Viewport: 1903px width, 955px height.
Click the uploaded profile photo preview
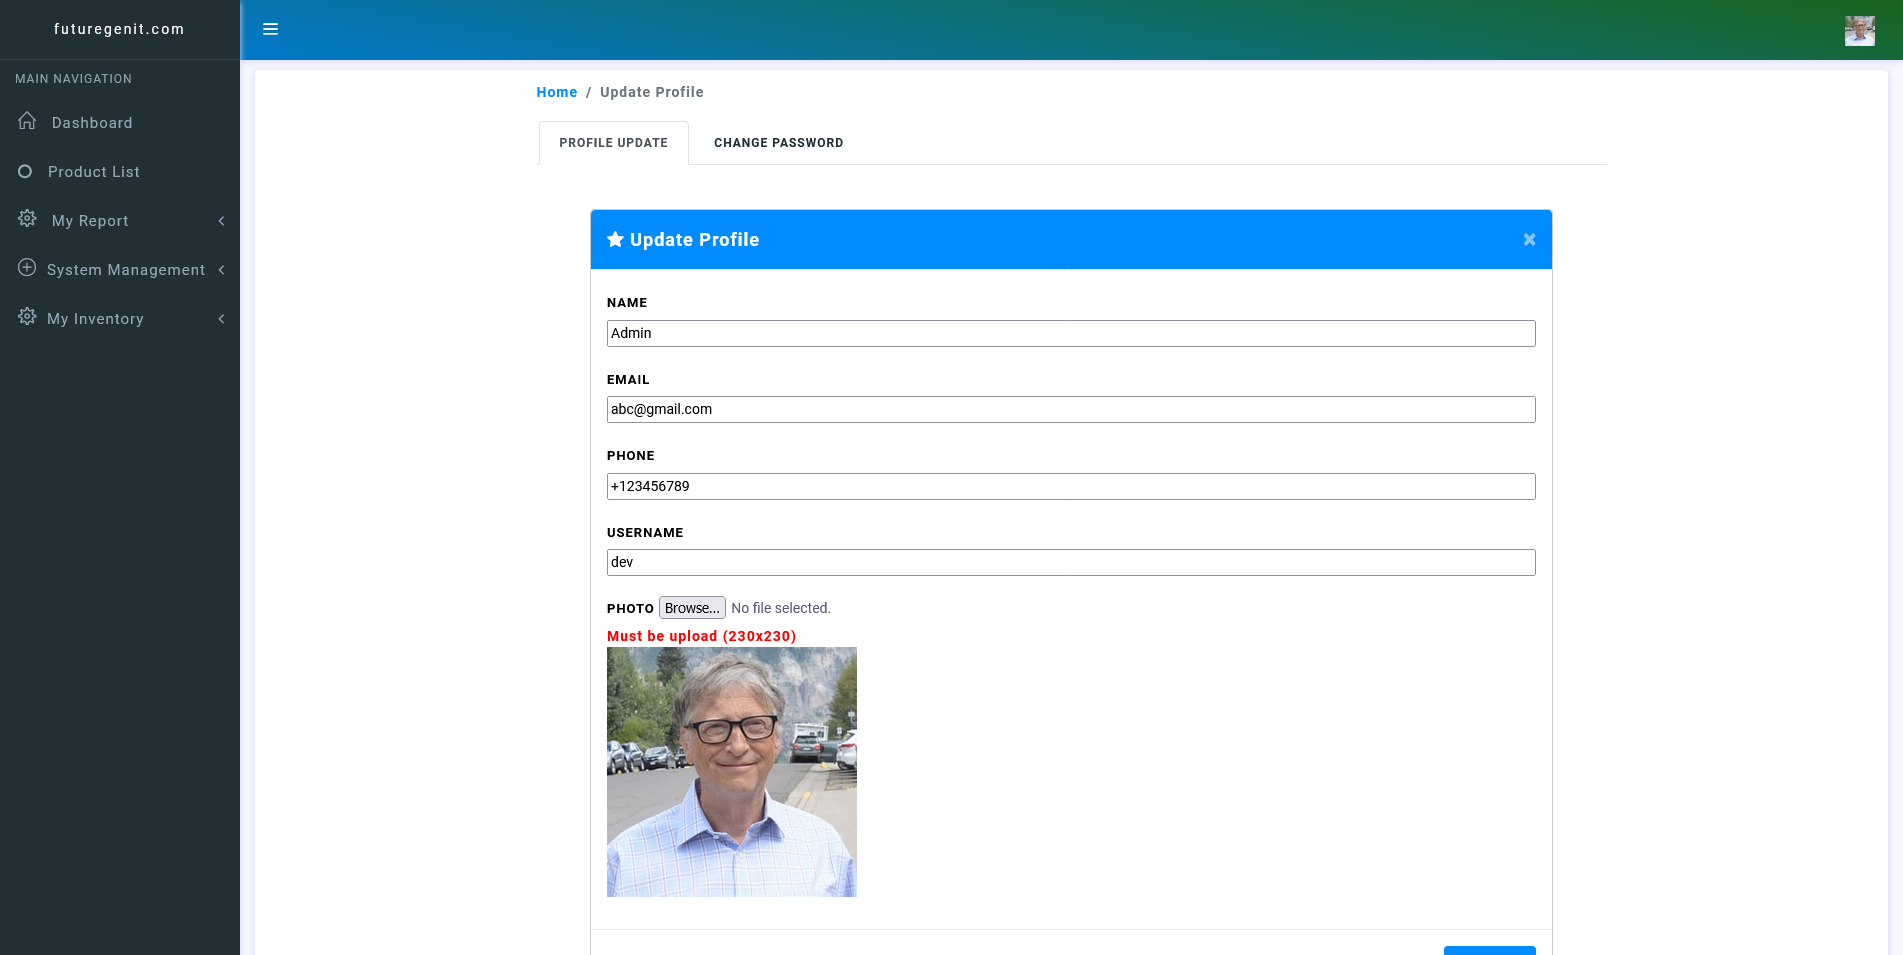point(731,771)
